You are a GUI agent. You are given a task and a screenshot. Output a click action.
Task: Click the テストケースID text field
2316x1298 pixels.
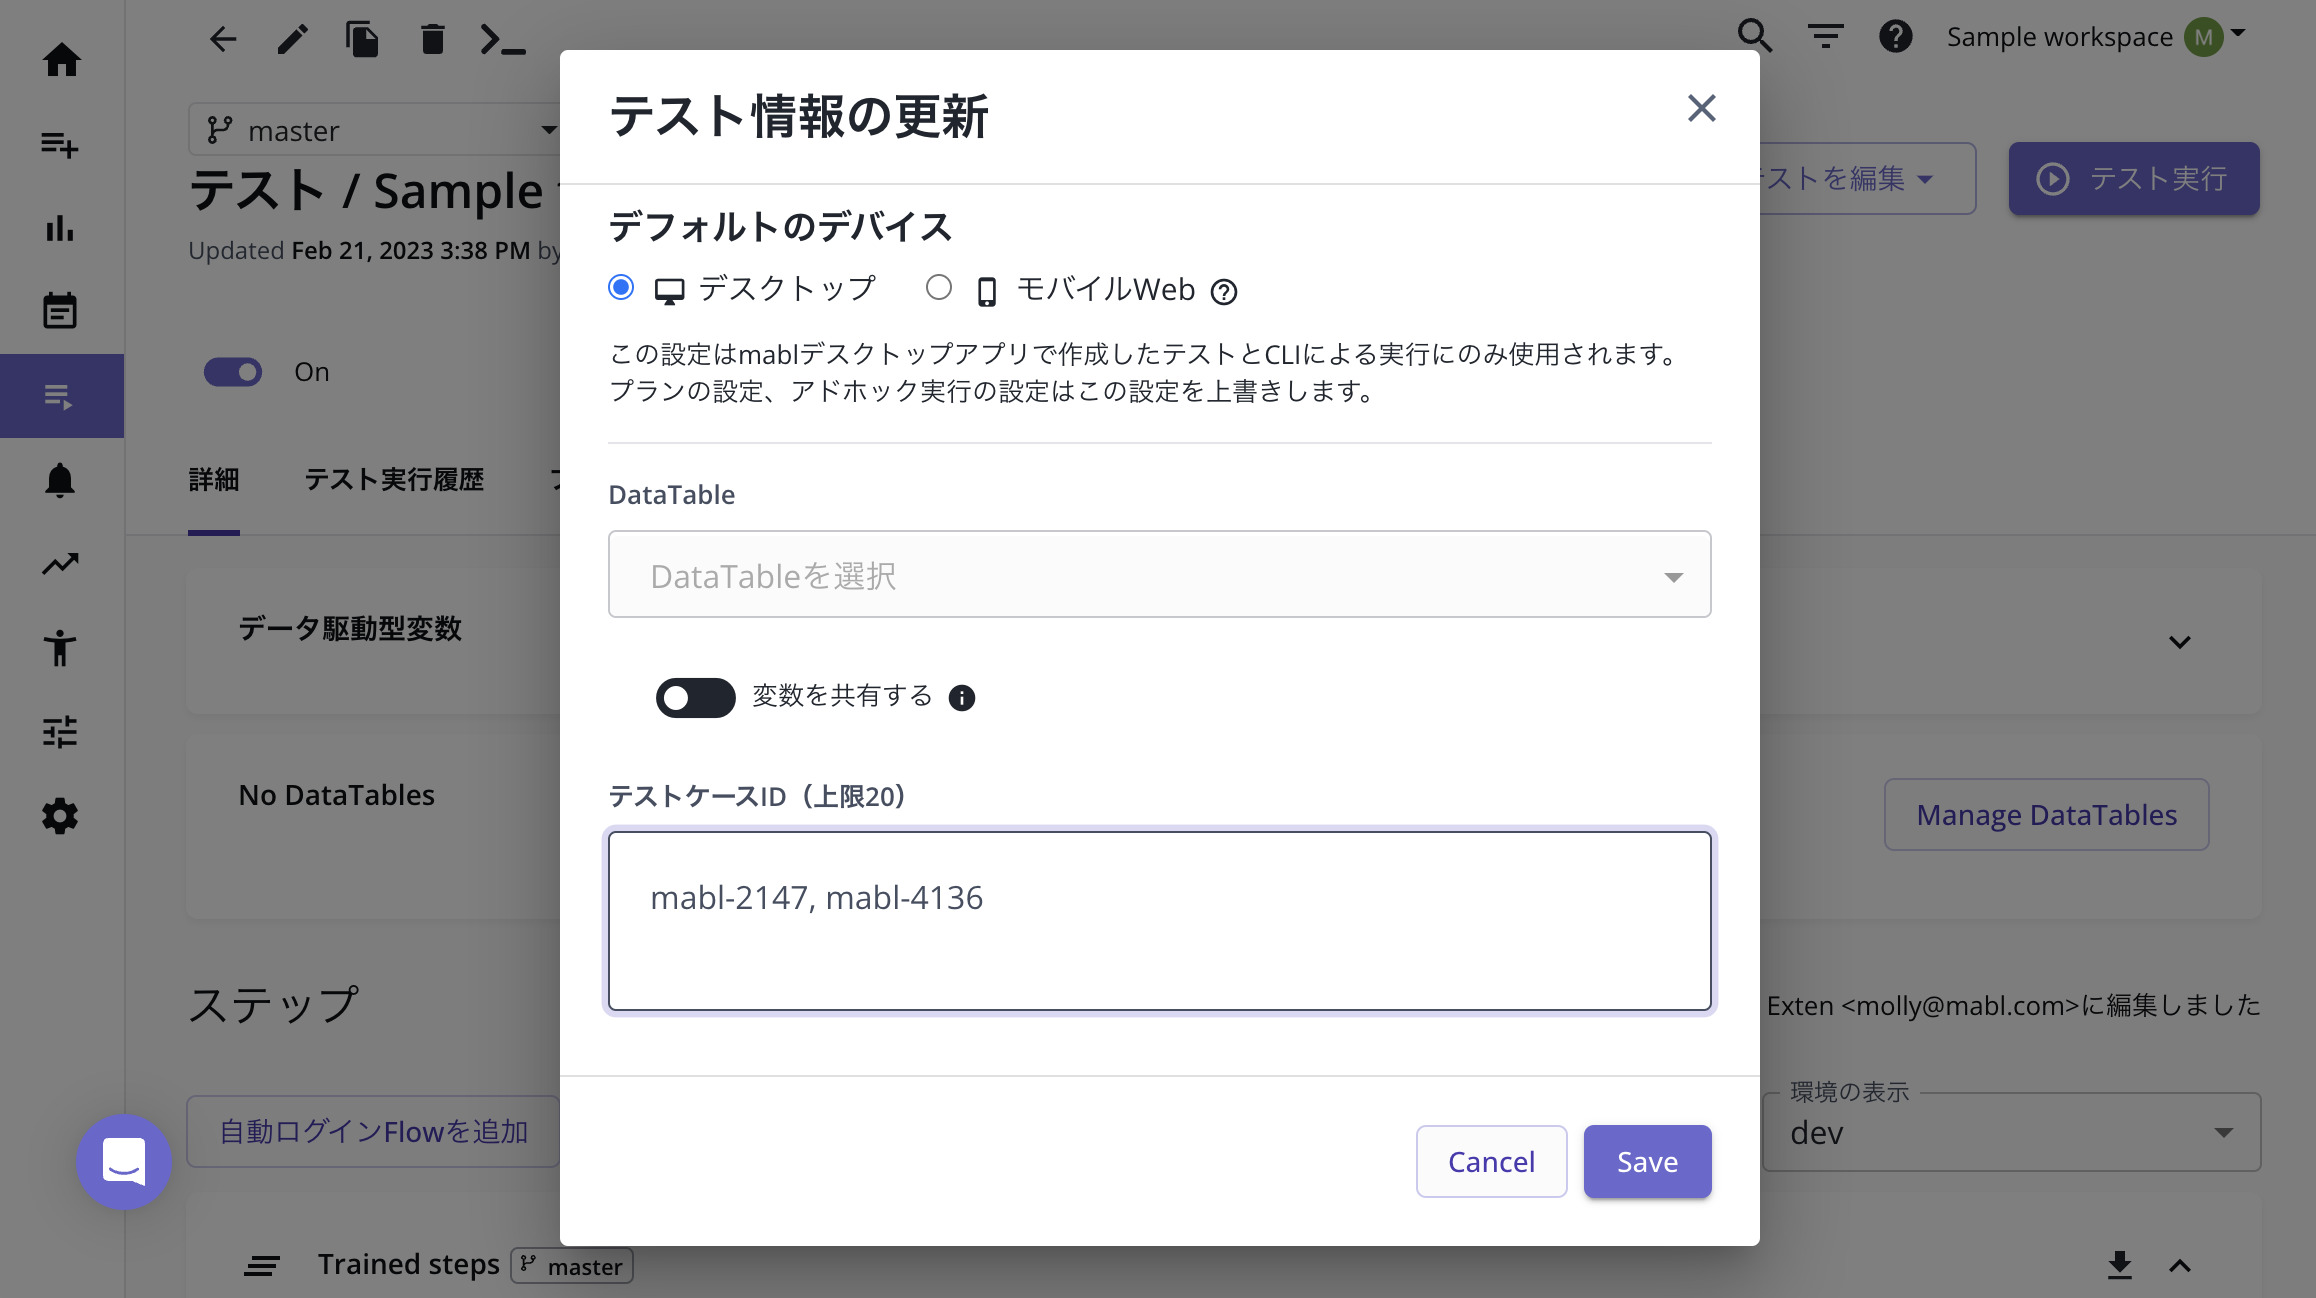[1159, 920]
